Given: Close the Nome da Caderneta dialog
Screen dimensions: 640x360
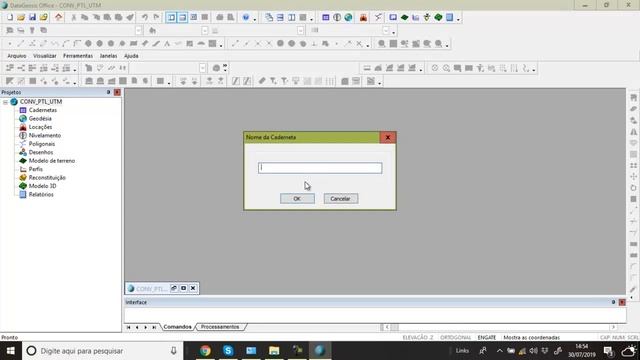Looking at the screenshot, I should [x=388, y=138].
